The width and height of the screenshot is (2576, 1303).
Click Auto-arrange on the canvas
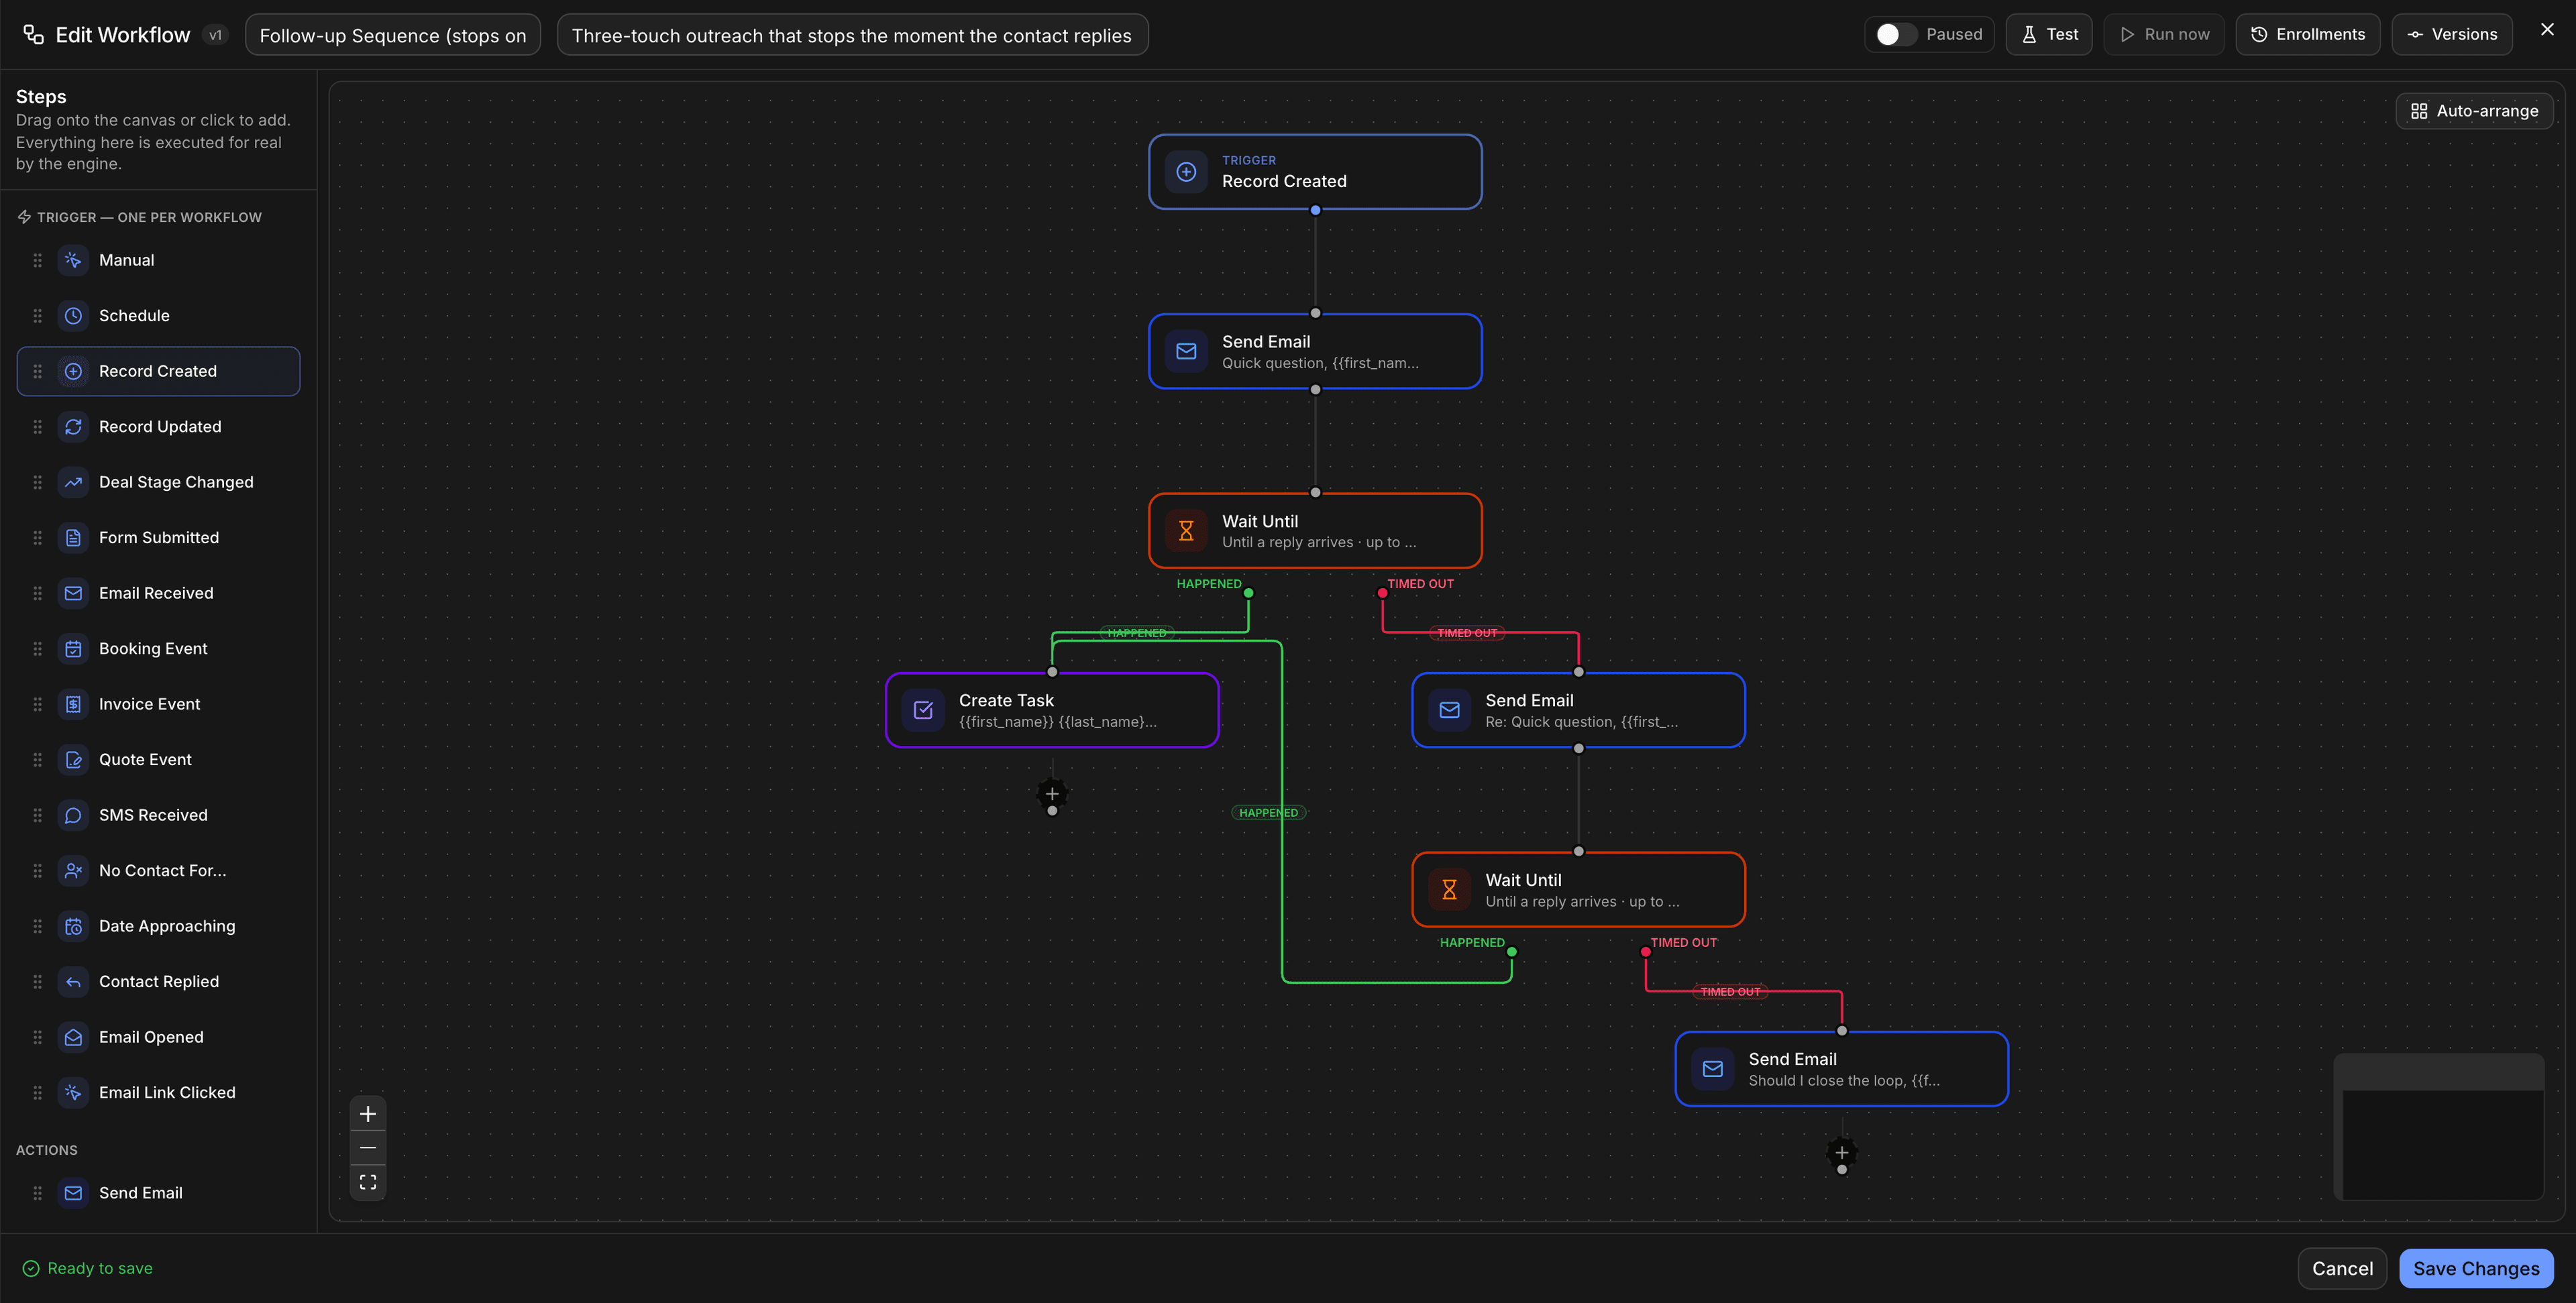point(2474,111)
